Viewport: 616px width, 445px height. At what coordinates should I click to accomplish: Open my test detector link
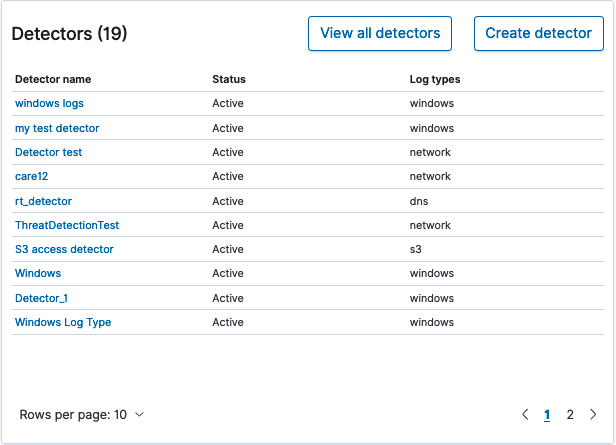pyautogui.click(x=57, y=128)
